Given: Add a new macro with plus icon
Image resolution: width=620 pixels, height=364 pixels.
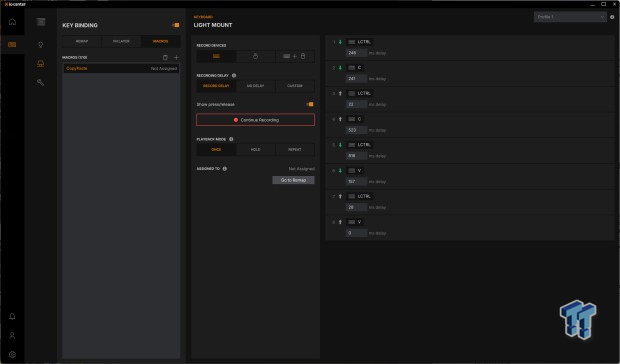Looking at the screenshot, I should [176, 58].
